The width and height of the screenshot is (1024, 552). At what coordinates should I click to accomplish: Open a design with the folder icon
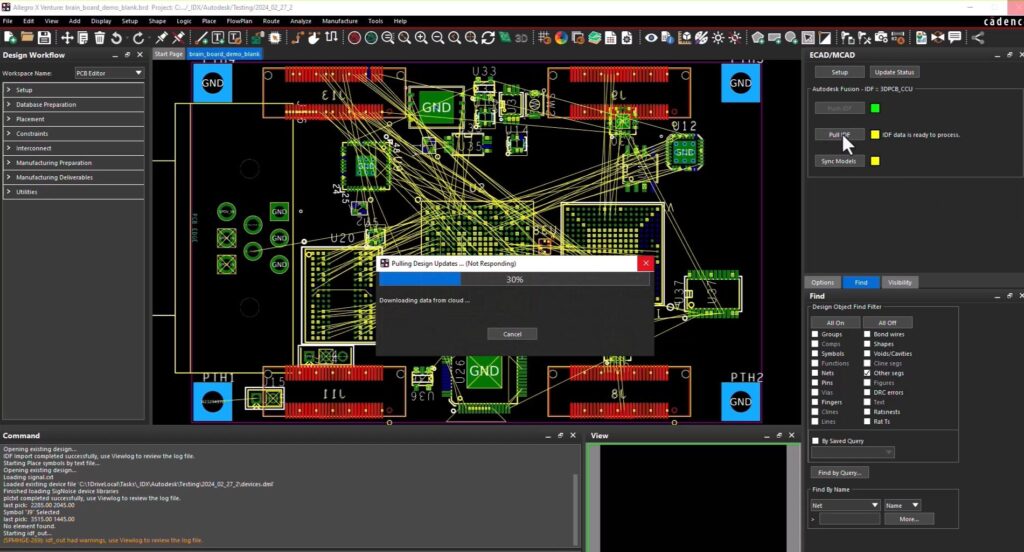[27, 38]
